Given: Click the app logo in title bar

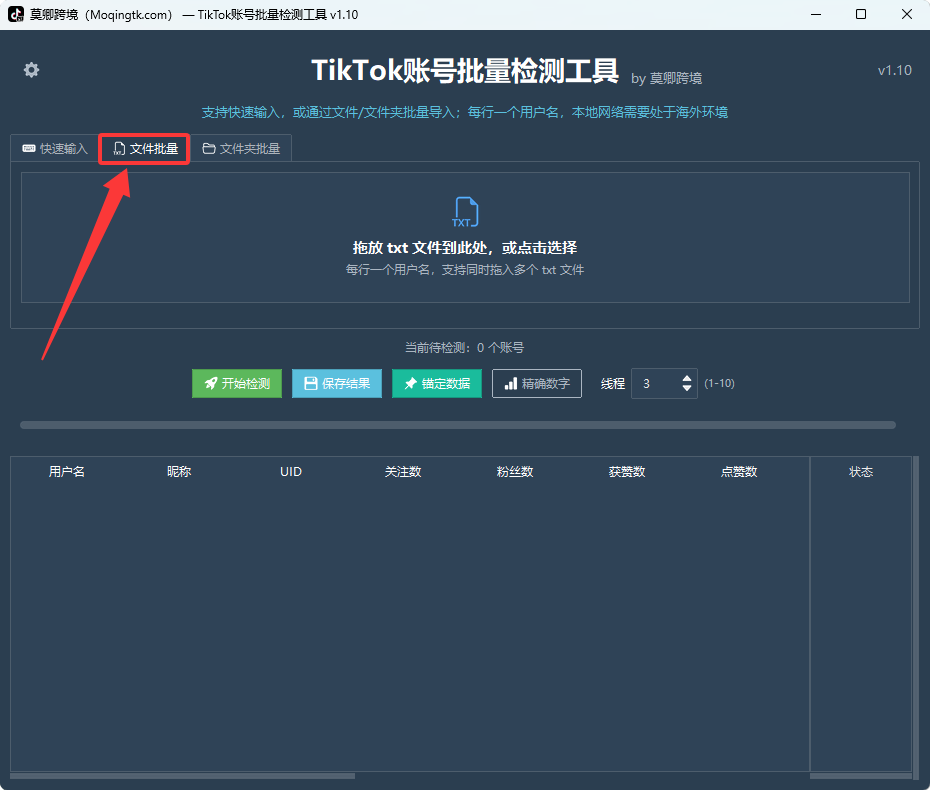Looking at the screenshot, I should [x=16, y=14].
